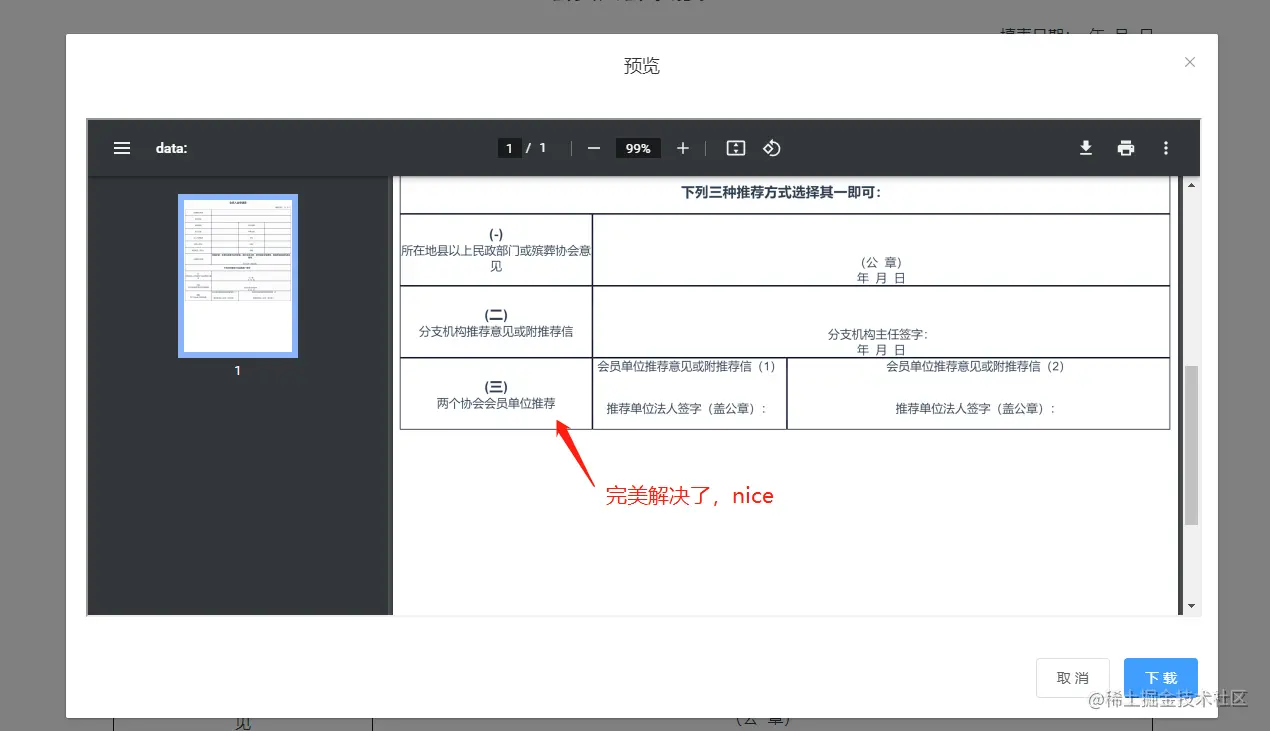Image resolution: width=1270 pixels, height=731 pixels.
Task: Click the page number input field
Action: (x=510, y=147)
